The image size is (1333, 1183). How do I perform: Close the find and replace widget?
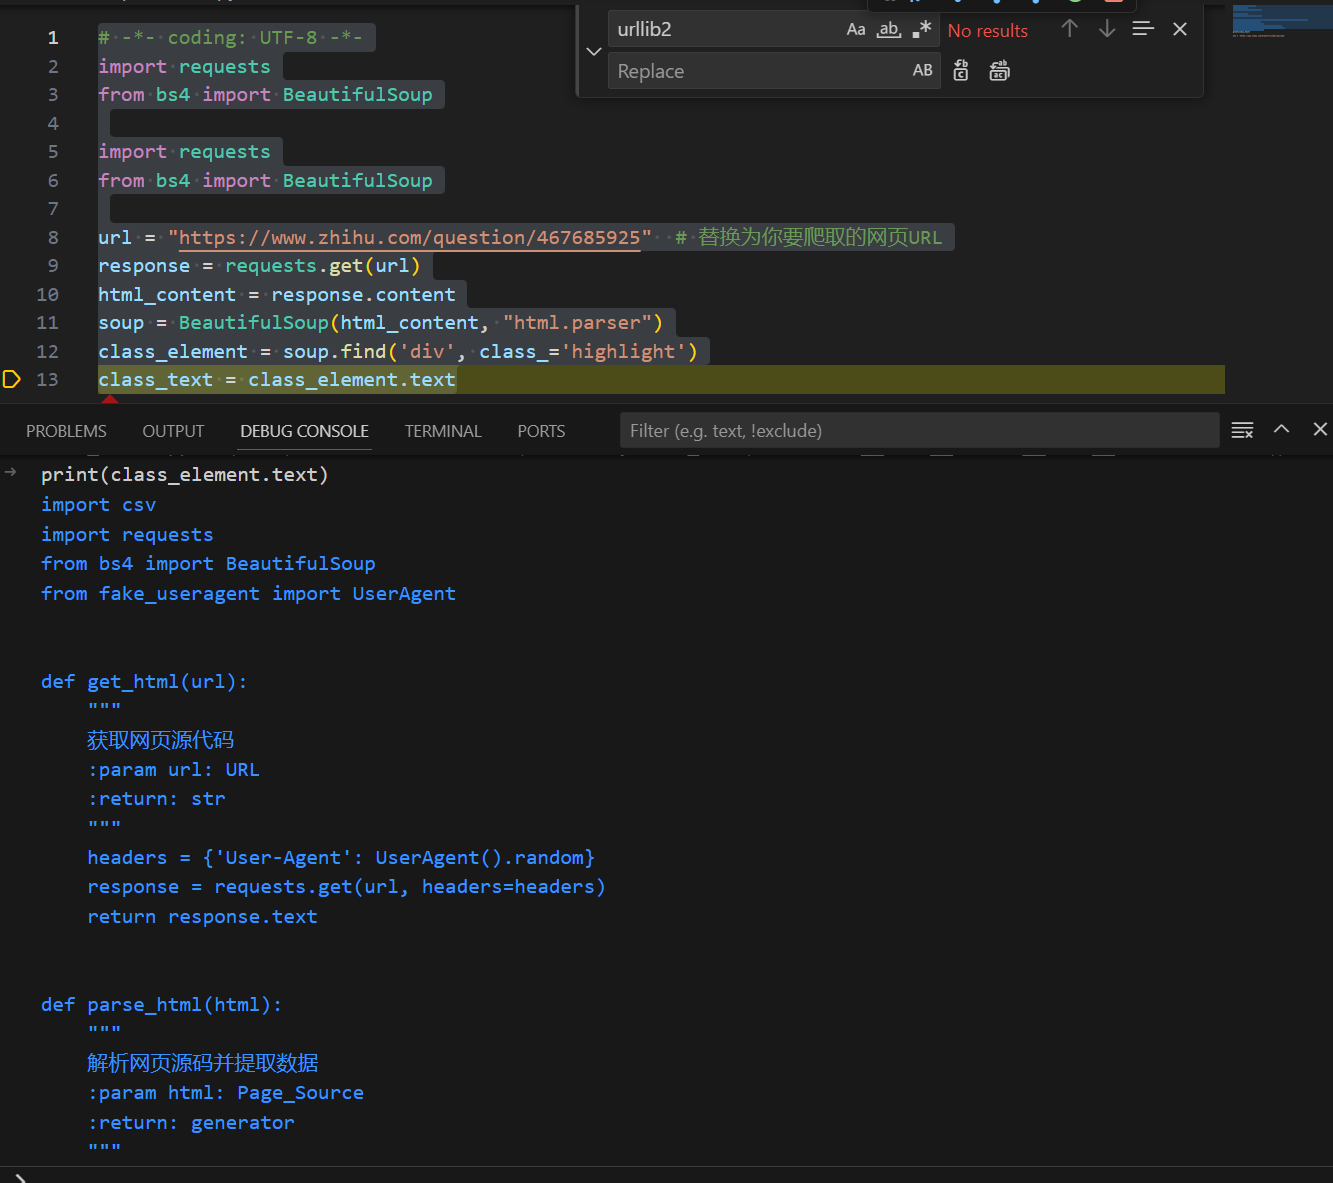coord(1180,29)
